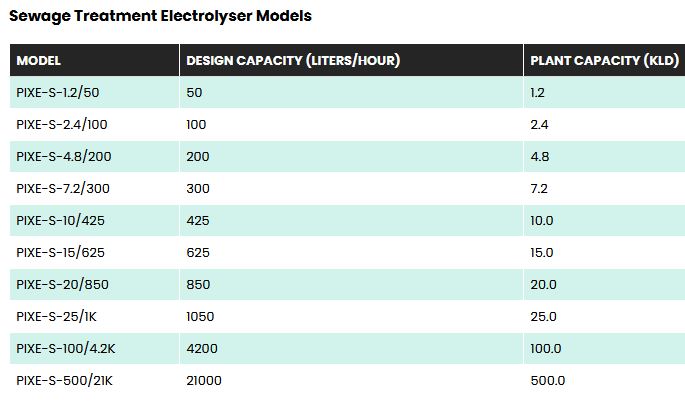
Task: Click the MODEL column header
Action: (x=39, y=60)
